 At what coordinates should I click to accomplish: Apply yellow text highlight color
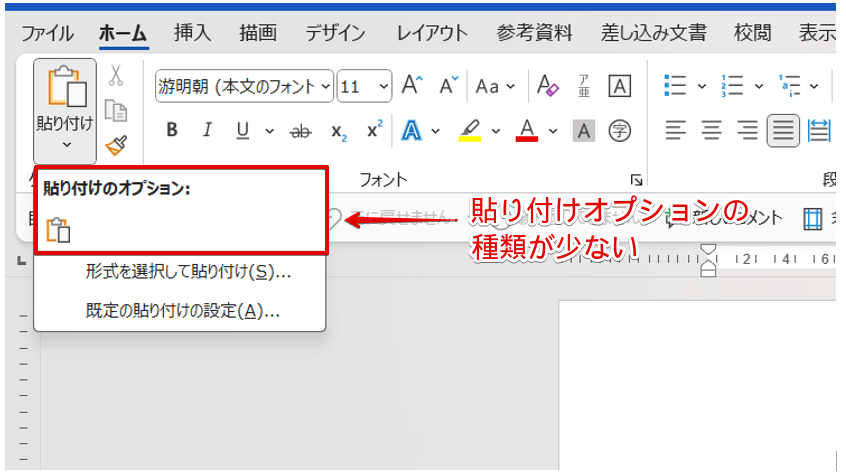pyautogui.click(x=470, y=131)
